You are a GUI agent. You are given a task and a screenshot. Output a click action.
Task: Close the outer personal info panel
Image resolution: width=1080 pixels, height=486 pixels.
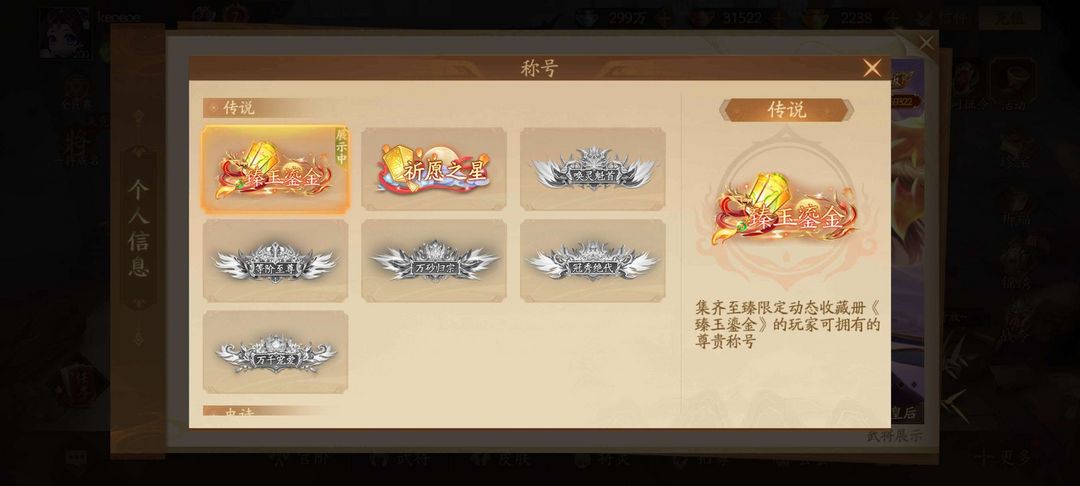click(x=926, y=43)
